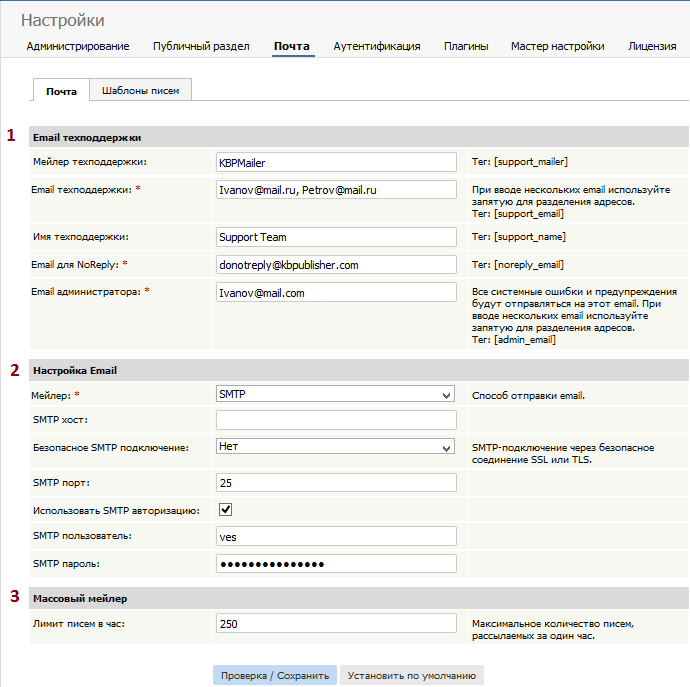Image resolution: width=690 pixels, height=687 pixels.
Task: Open the Лицензия tab
Action: [x=652, y=46]
